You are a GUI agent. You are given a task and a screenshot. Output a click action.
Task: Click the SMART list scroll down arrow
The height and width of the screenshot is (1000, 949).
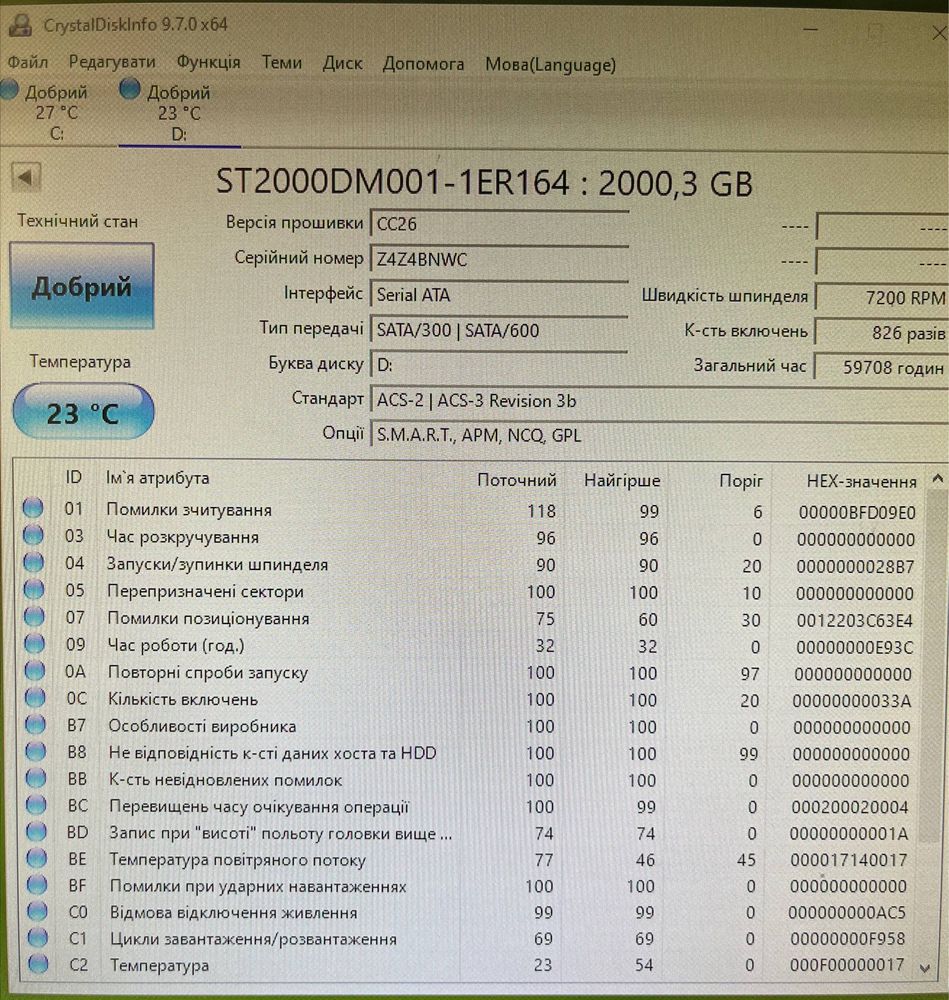pyautogui.click(x=925, y=967)
